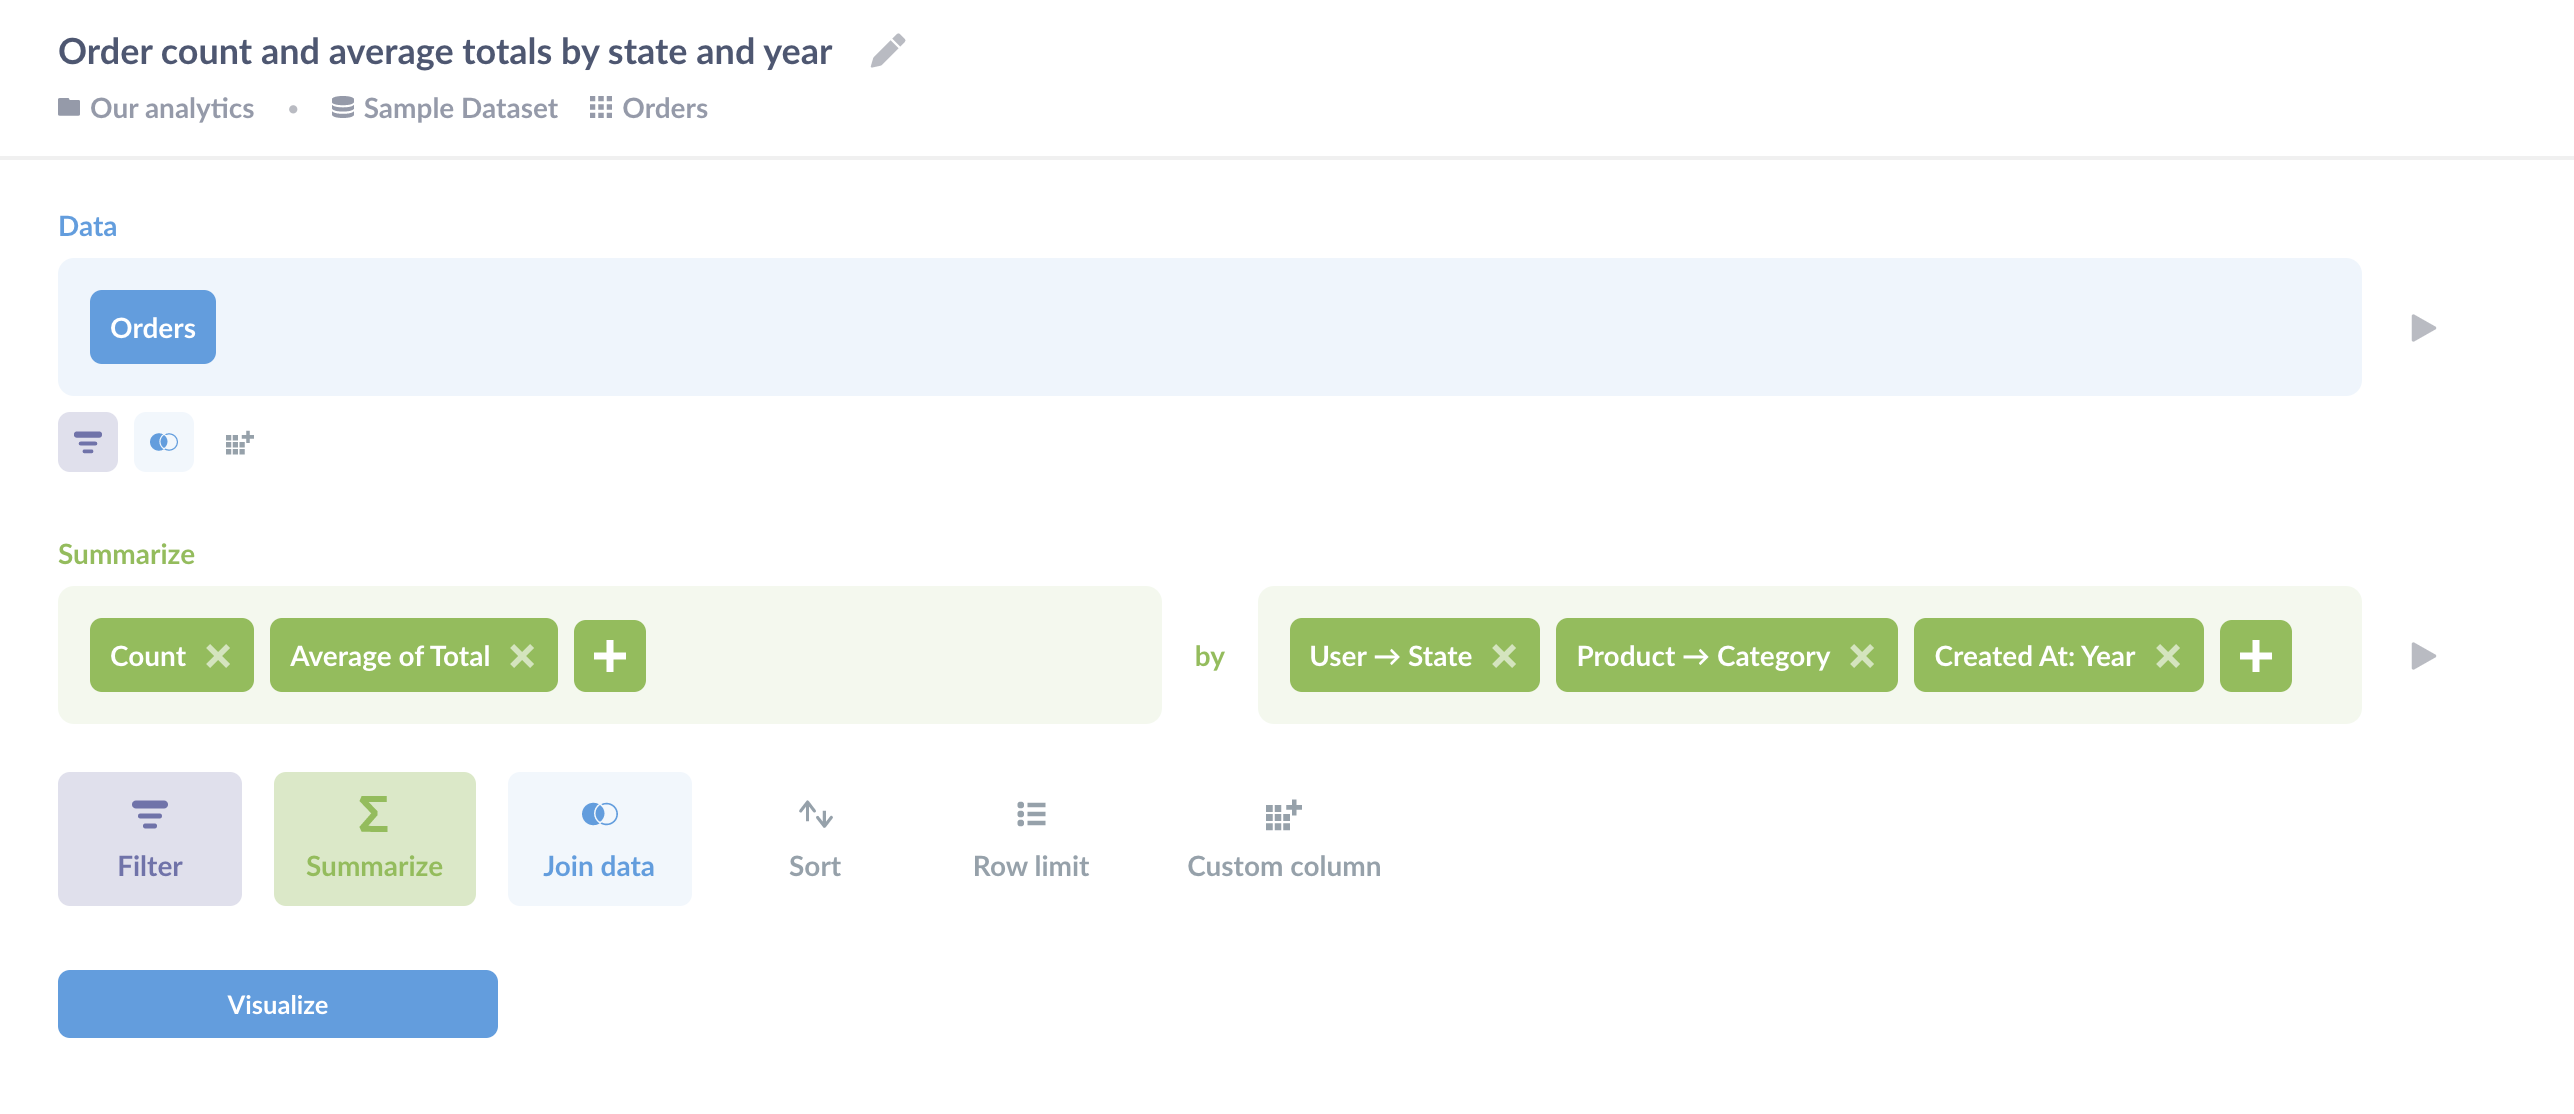Open the Created At: Year grouping options
Viewport: 2574px width, 1114px height.
[x=2034, y=656]
